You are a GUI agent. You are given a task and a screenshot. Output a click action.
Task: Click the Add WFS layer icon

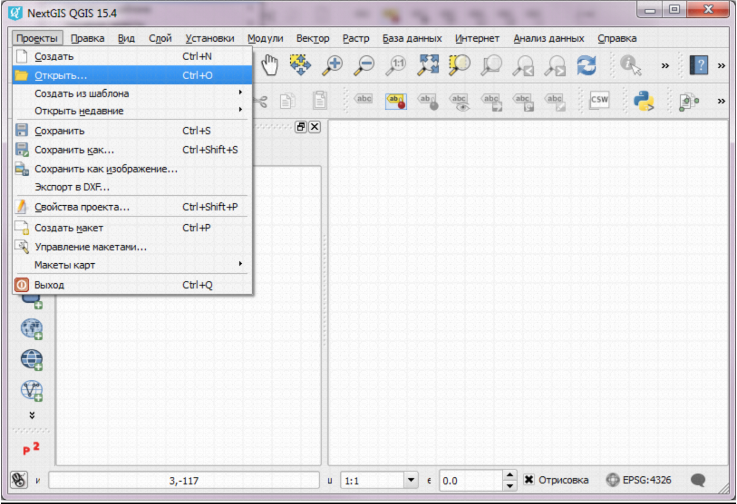click(x=32, y=391)
